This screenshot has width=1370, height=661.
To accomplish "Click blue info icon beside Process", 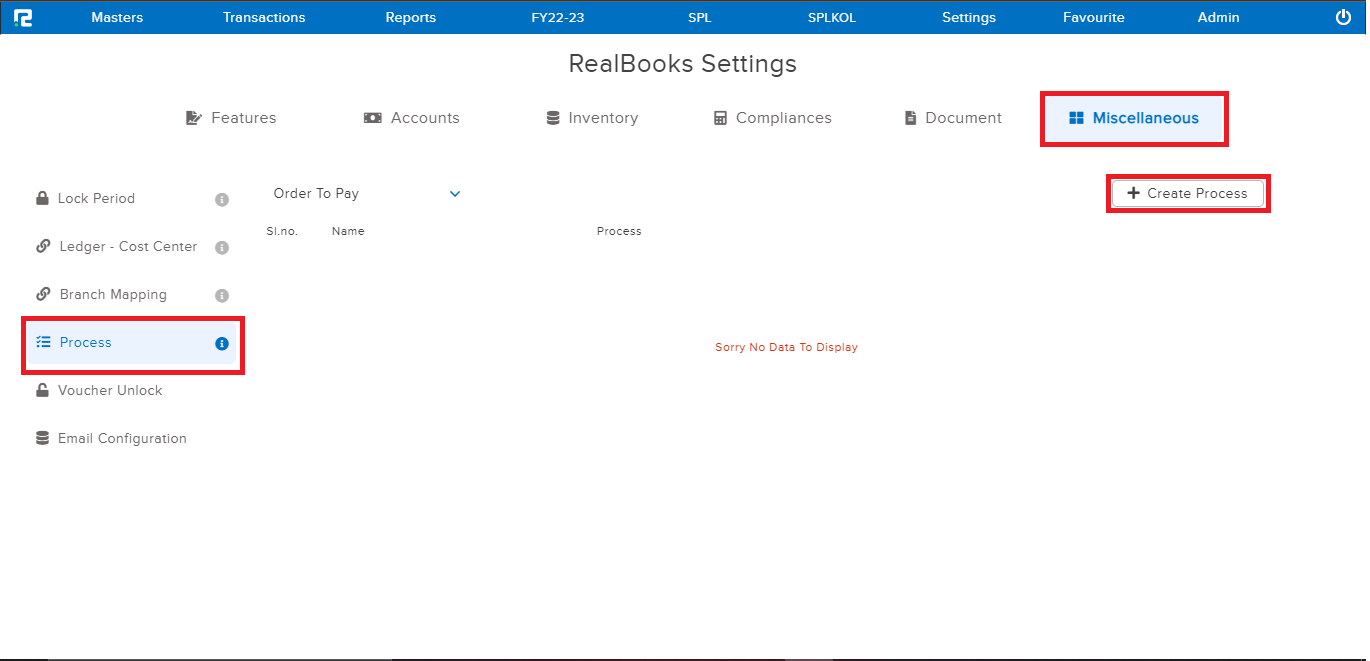I will (222, 343).
